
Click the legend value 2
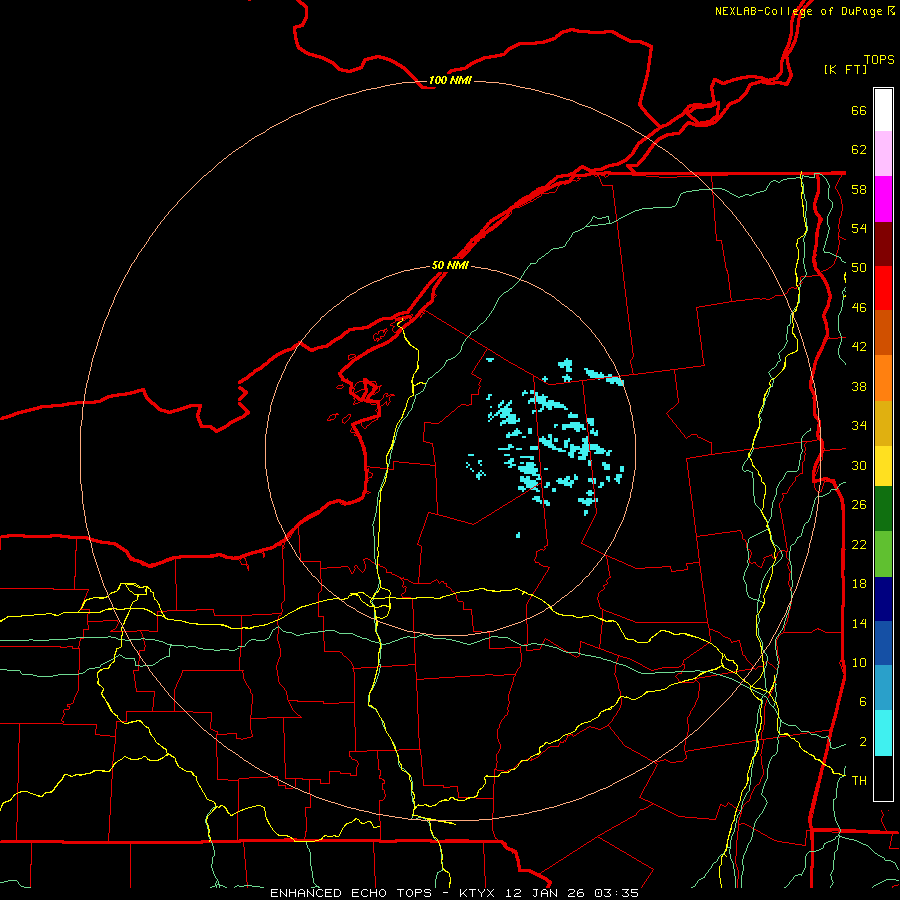tap(863, 742)
